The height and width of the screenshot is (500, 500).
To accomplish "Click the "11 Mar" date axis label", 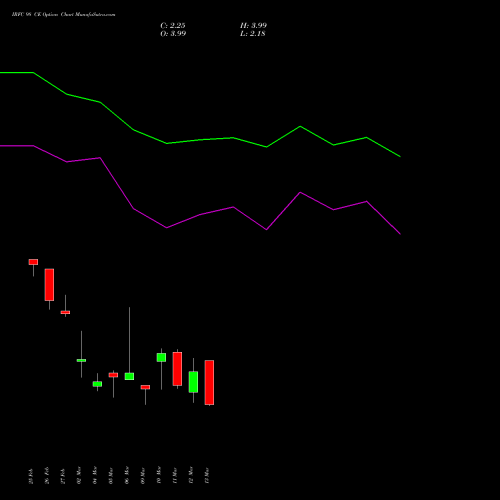I will 175,476.
